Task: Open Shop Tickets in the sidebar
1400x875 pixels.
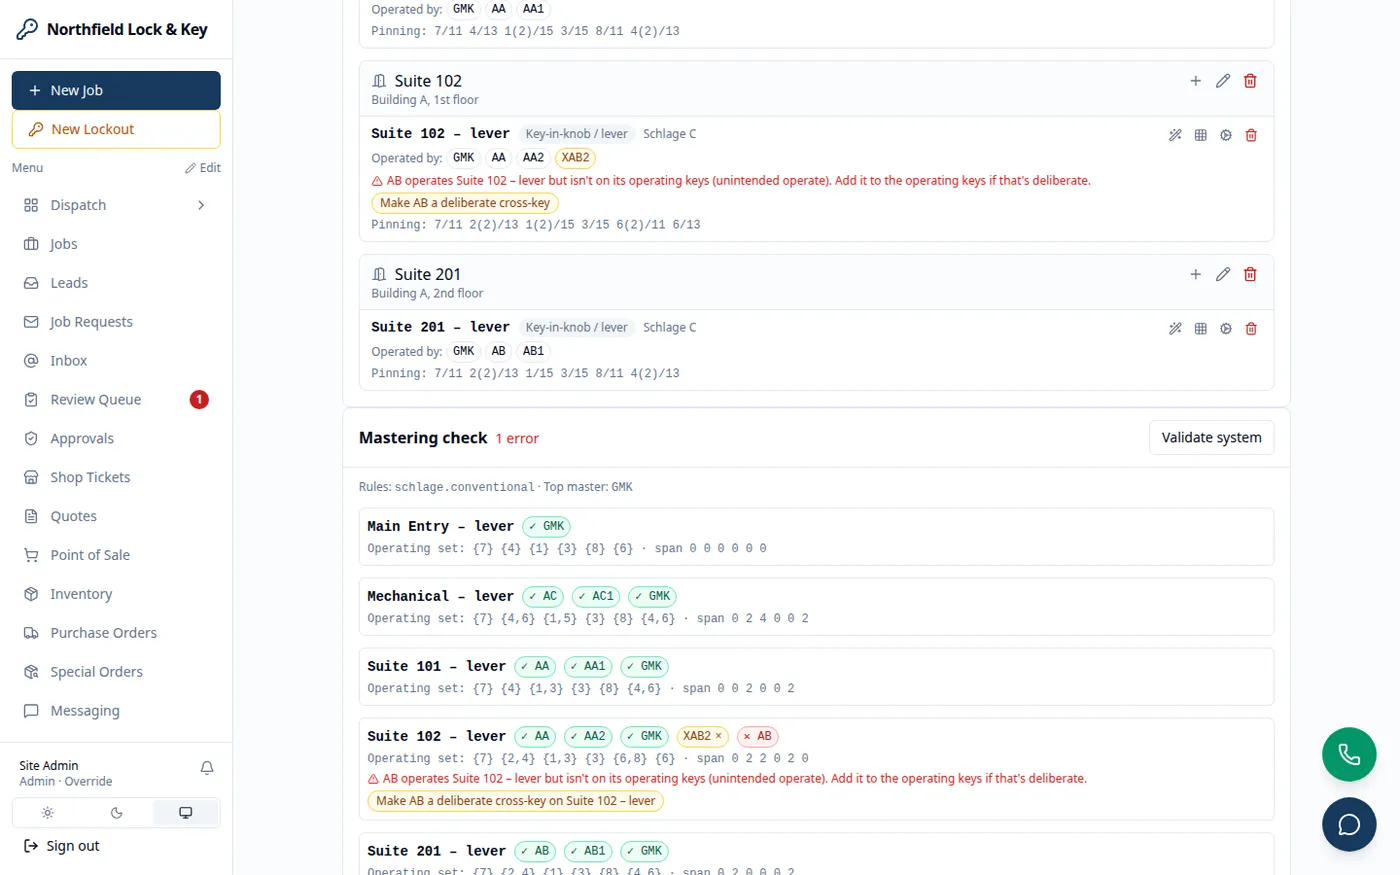Action: [x=116, y=477]
